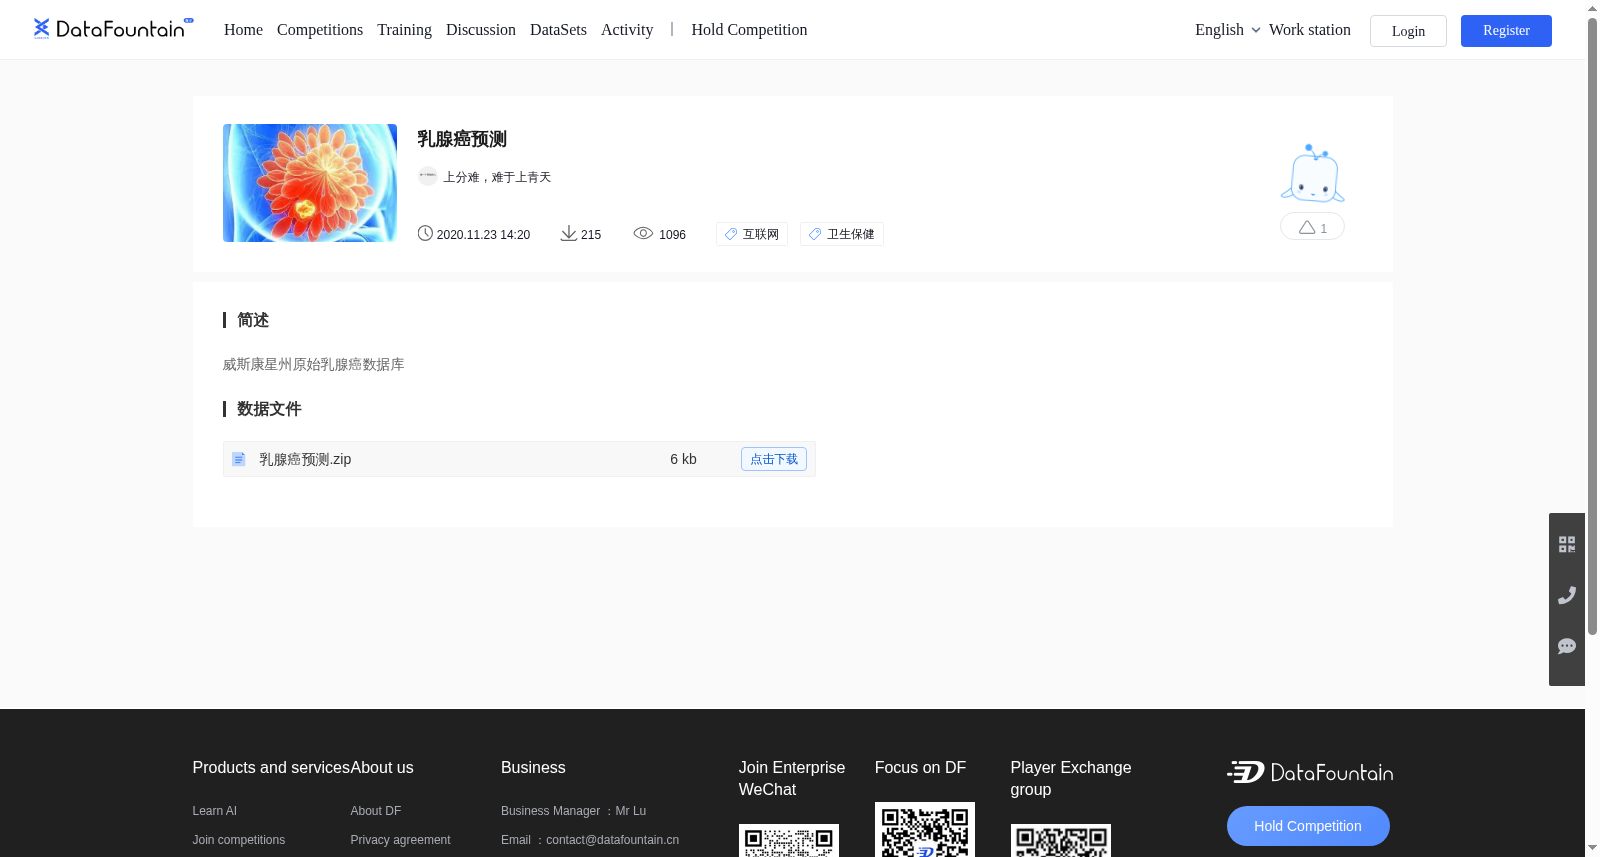Viewport: 1600px width, 857px height.
Task: Select the 互联网 tag
Action: click(x=752, y=234)
